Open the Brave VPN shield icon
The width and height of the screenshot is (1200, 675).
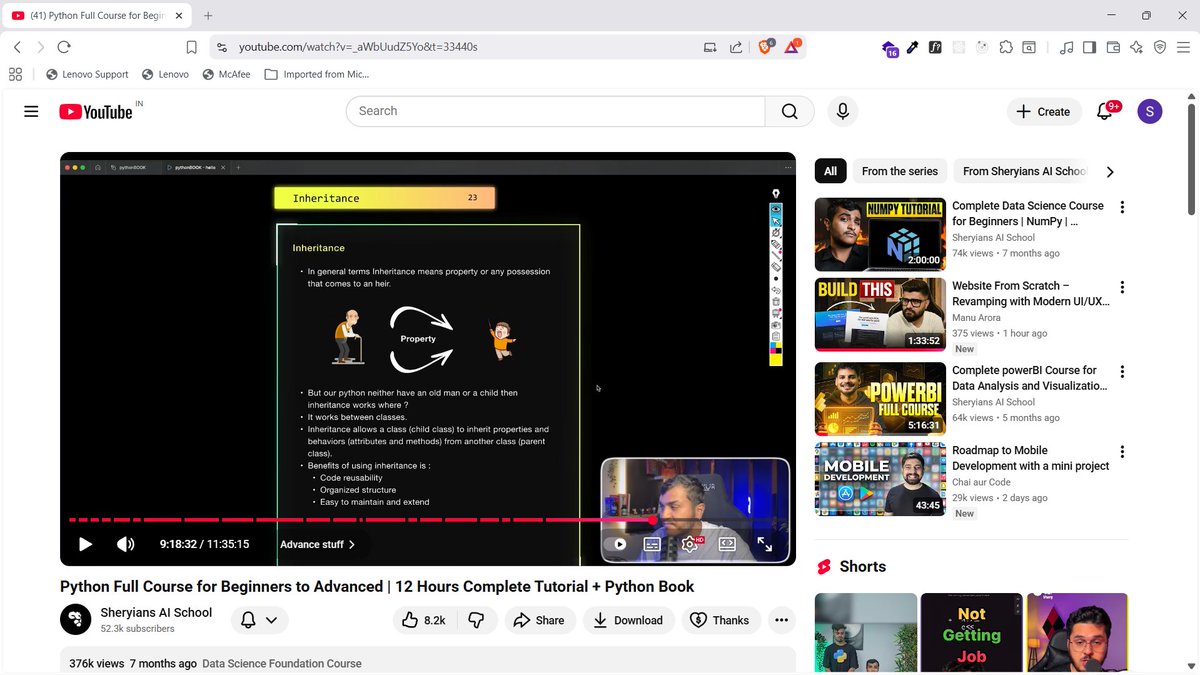1160,47
